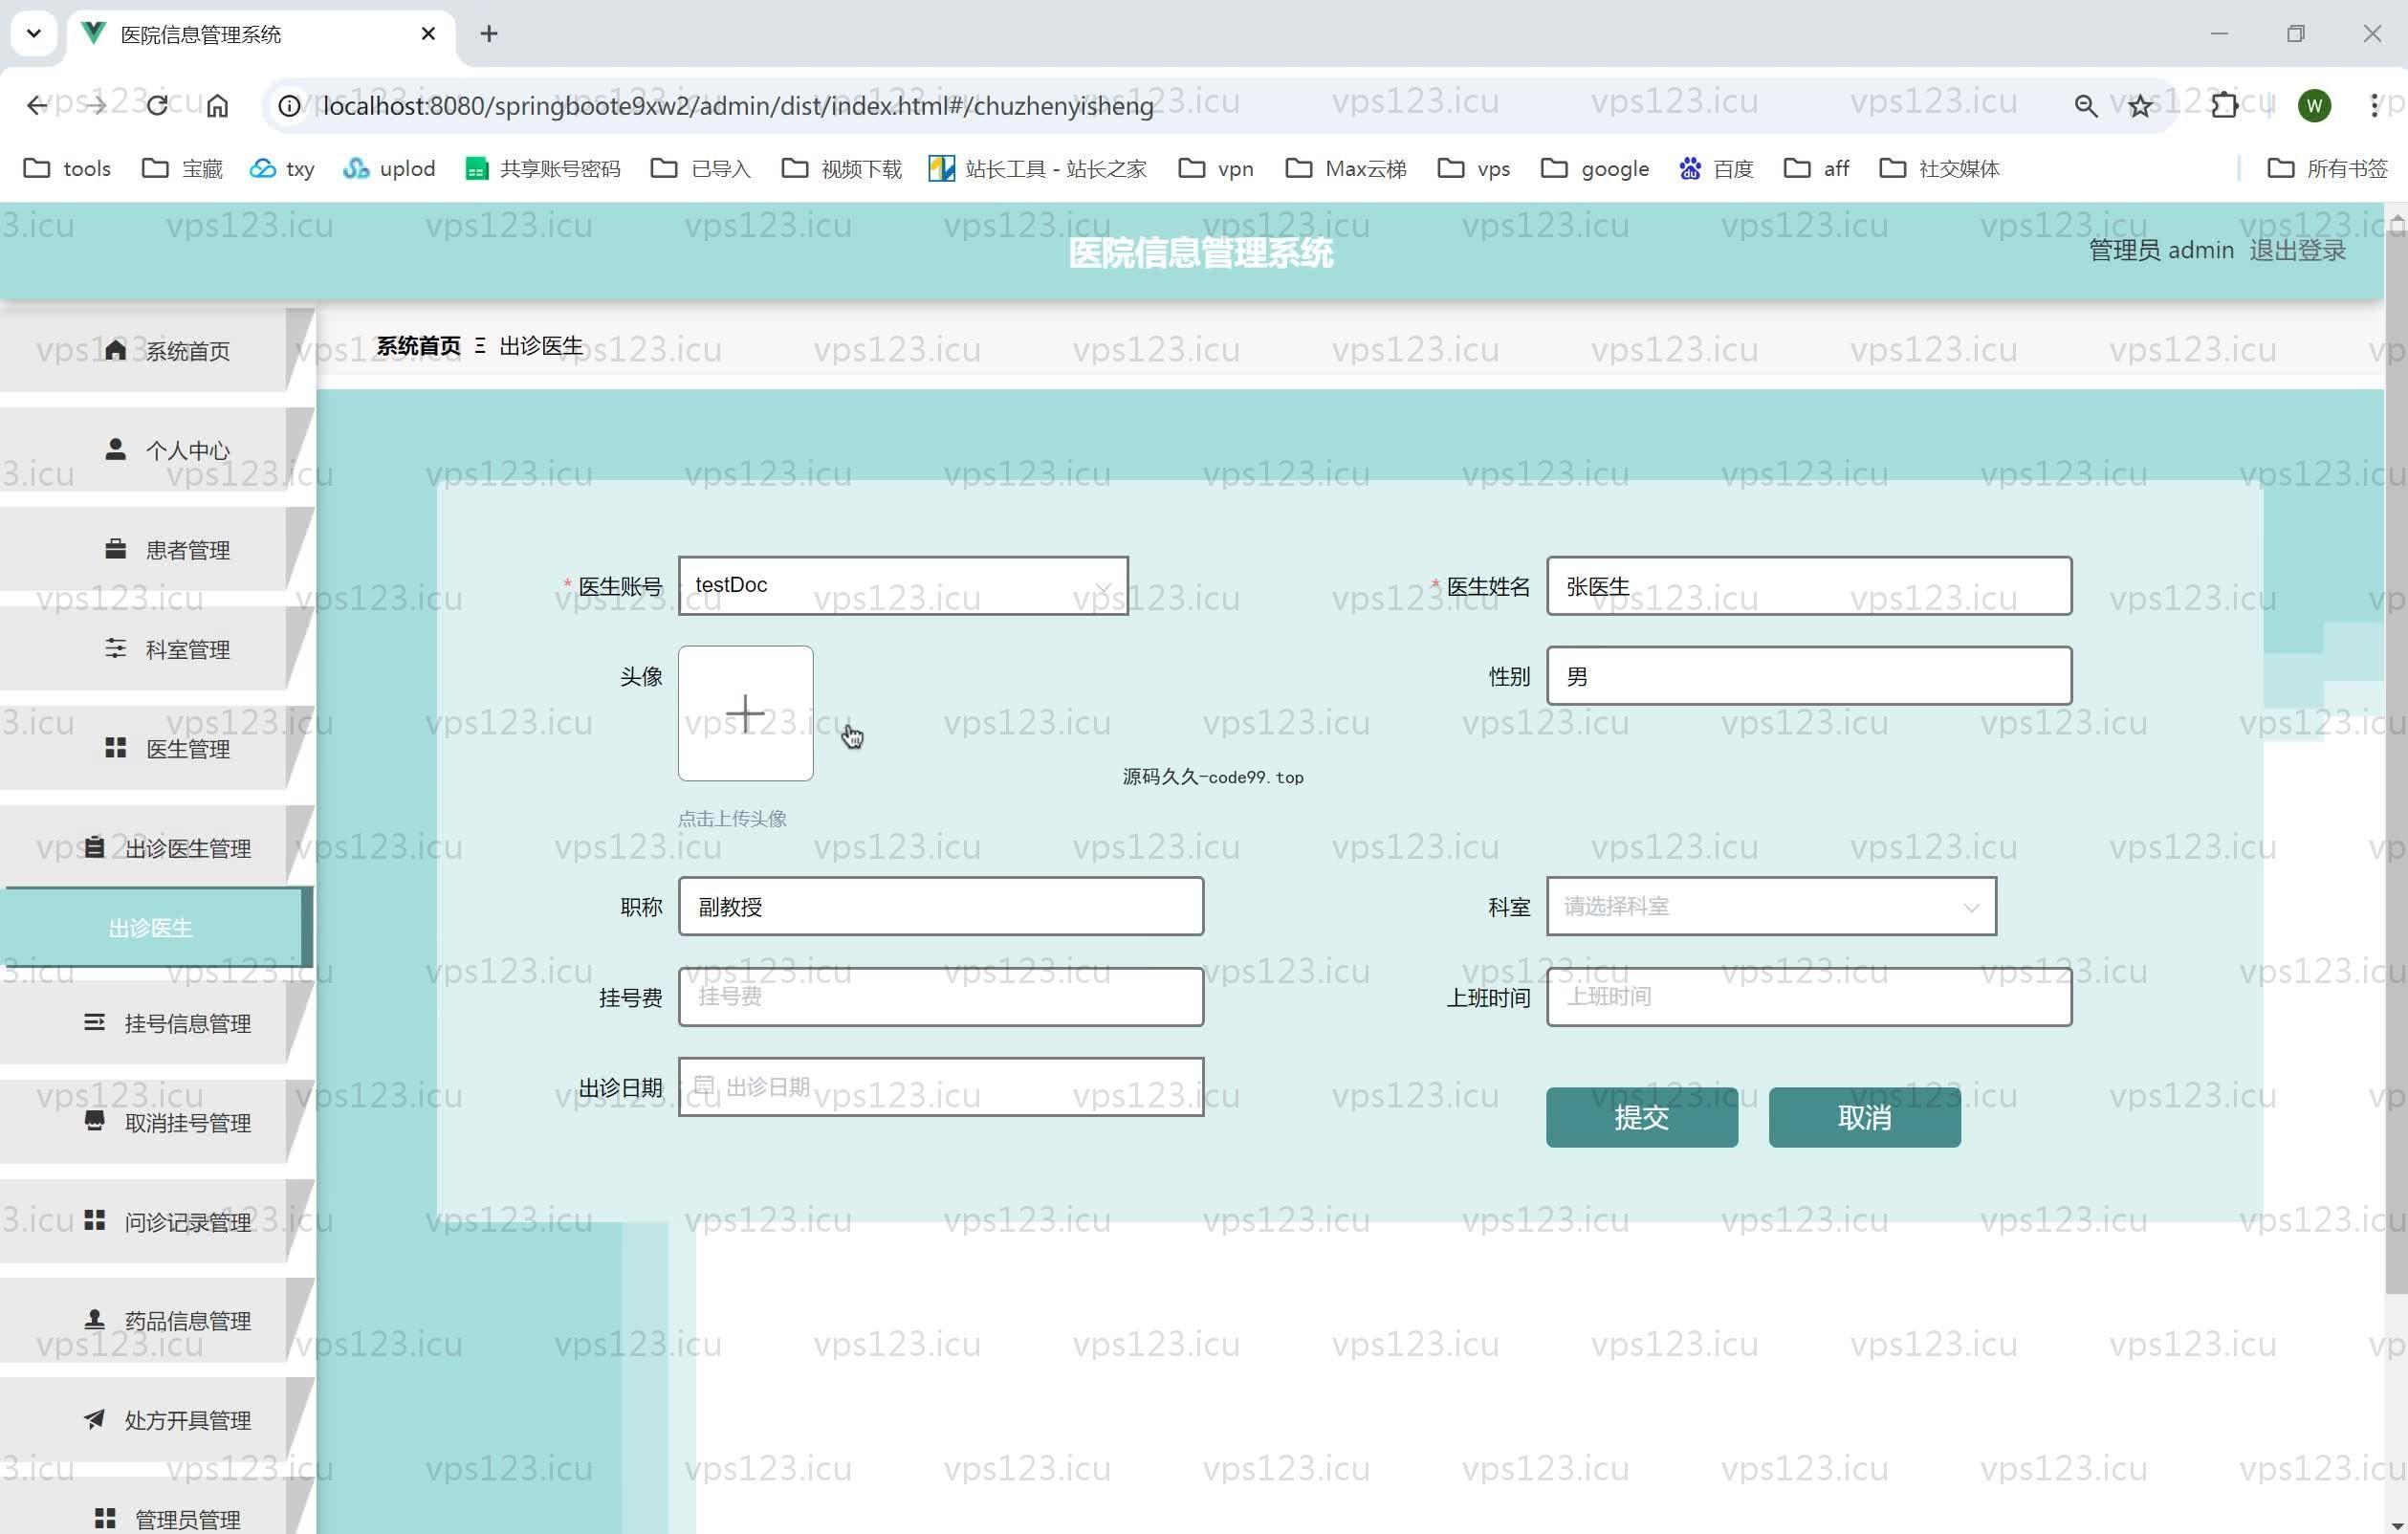This screenshot has width=2408, height=1534.
Task: Click the 医生账号 select box
Action: pyautogui.click(x=902, y=586)
